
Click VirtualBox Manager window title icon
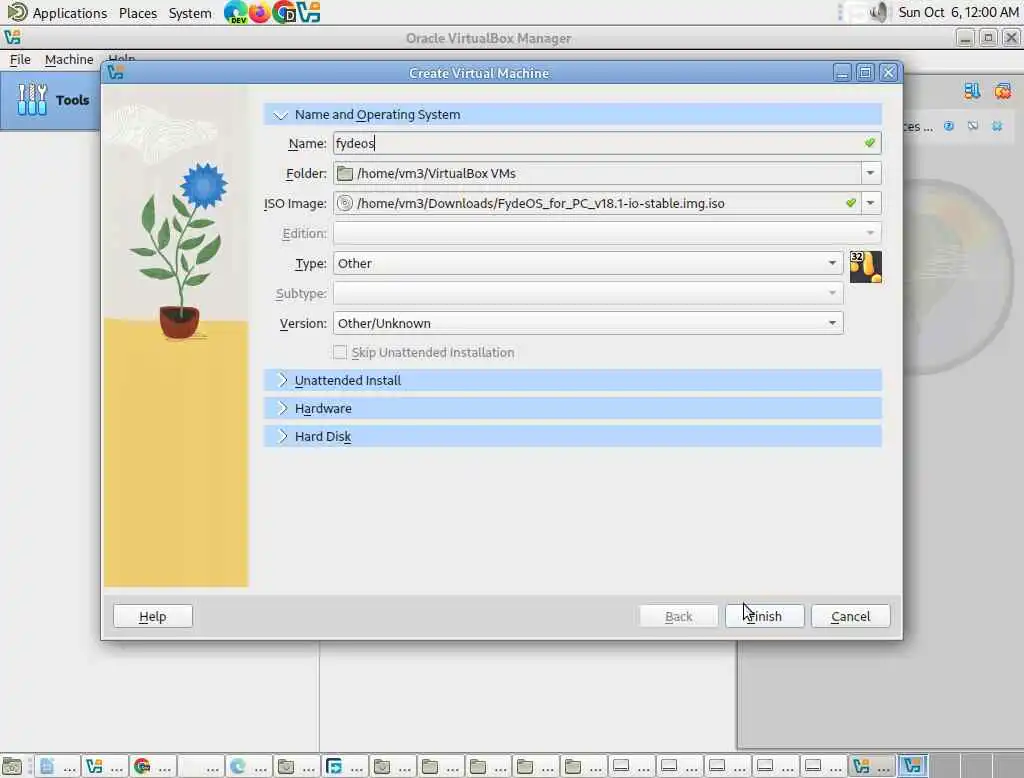click(x=12, y=38)
